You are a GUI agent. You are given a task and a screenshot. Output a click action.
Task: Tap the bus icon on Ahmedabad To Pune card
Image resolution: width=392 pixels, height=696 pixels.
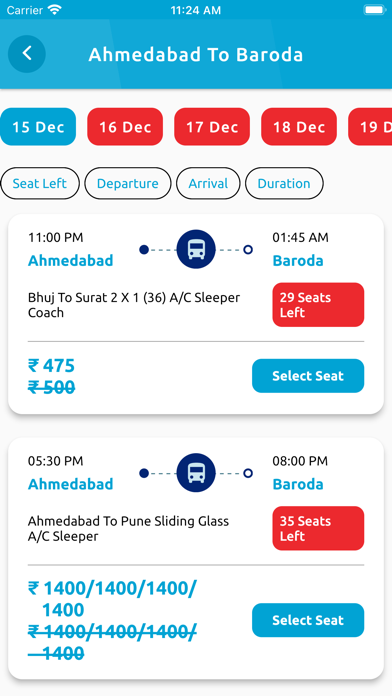pyautogui.click(x=196, y=473)
